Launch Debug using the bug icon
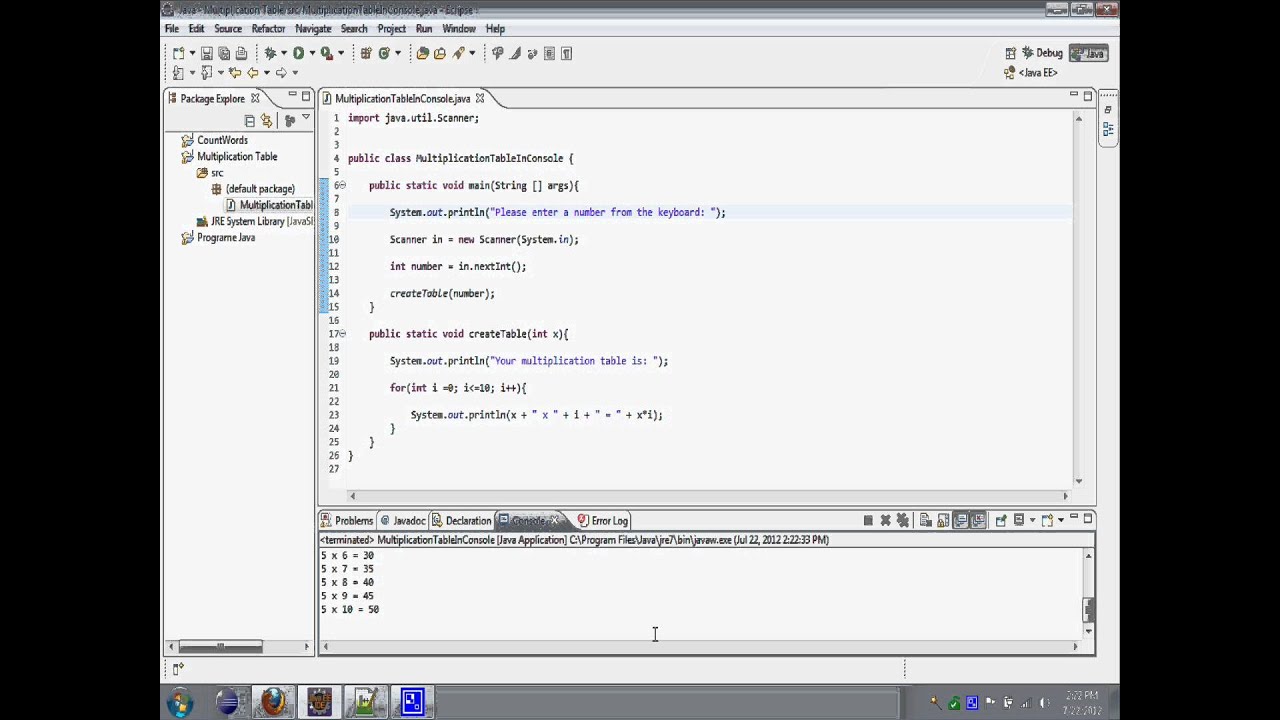 click(x=271, y=53)
